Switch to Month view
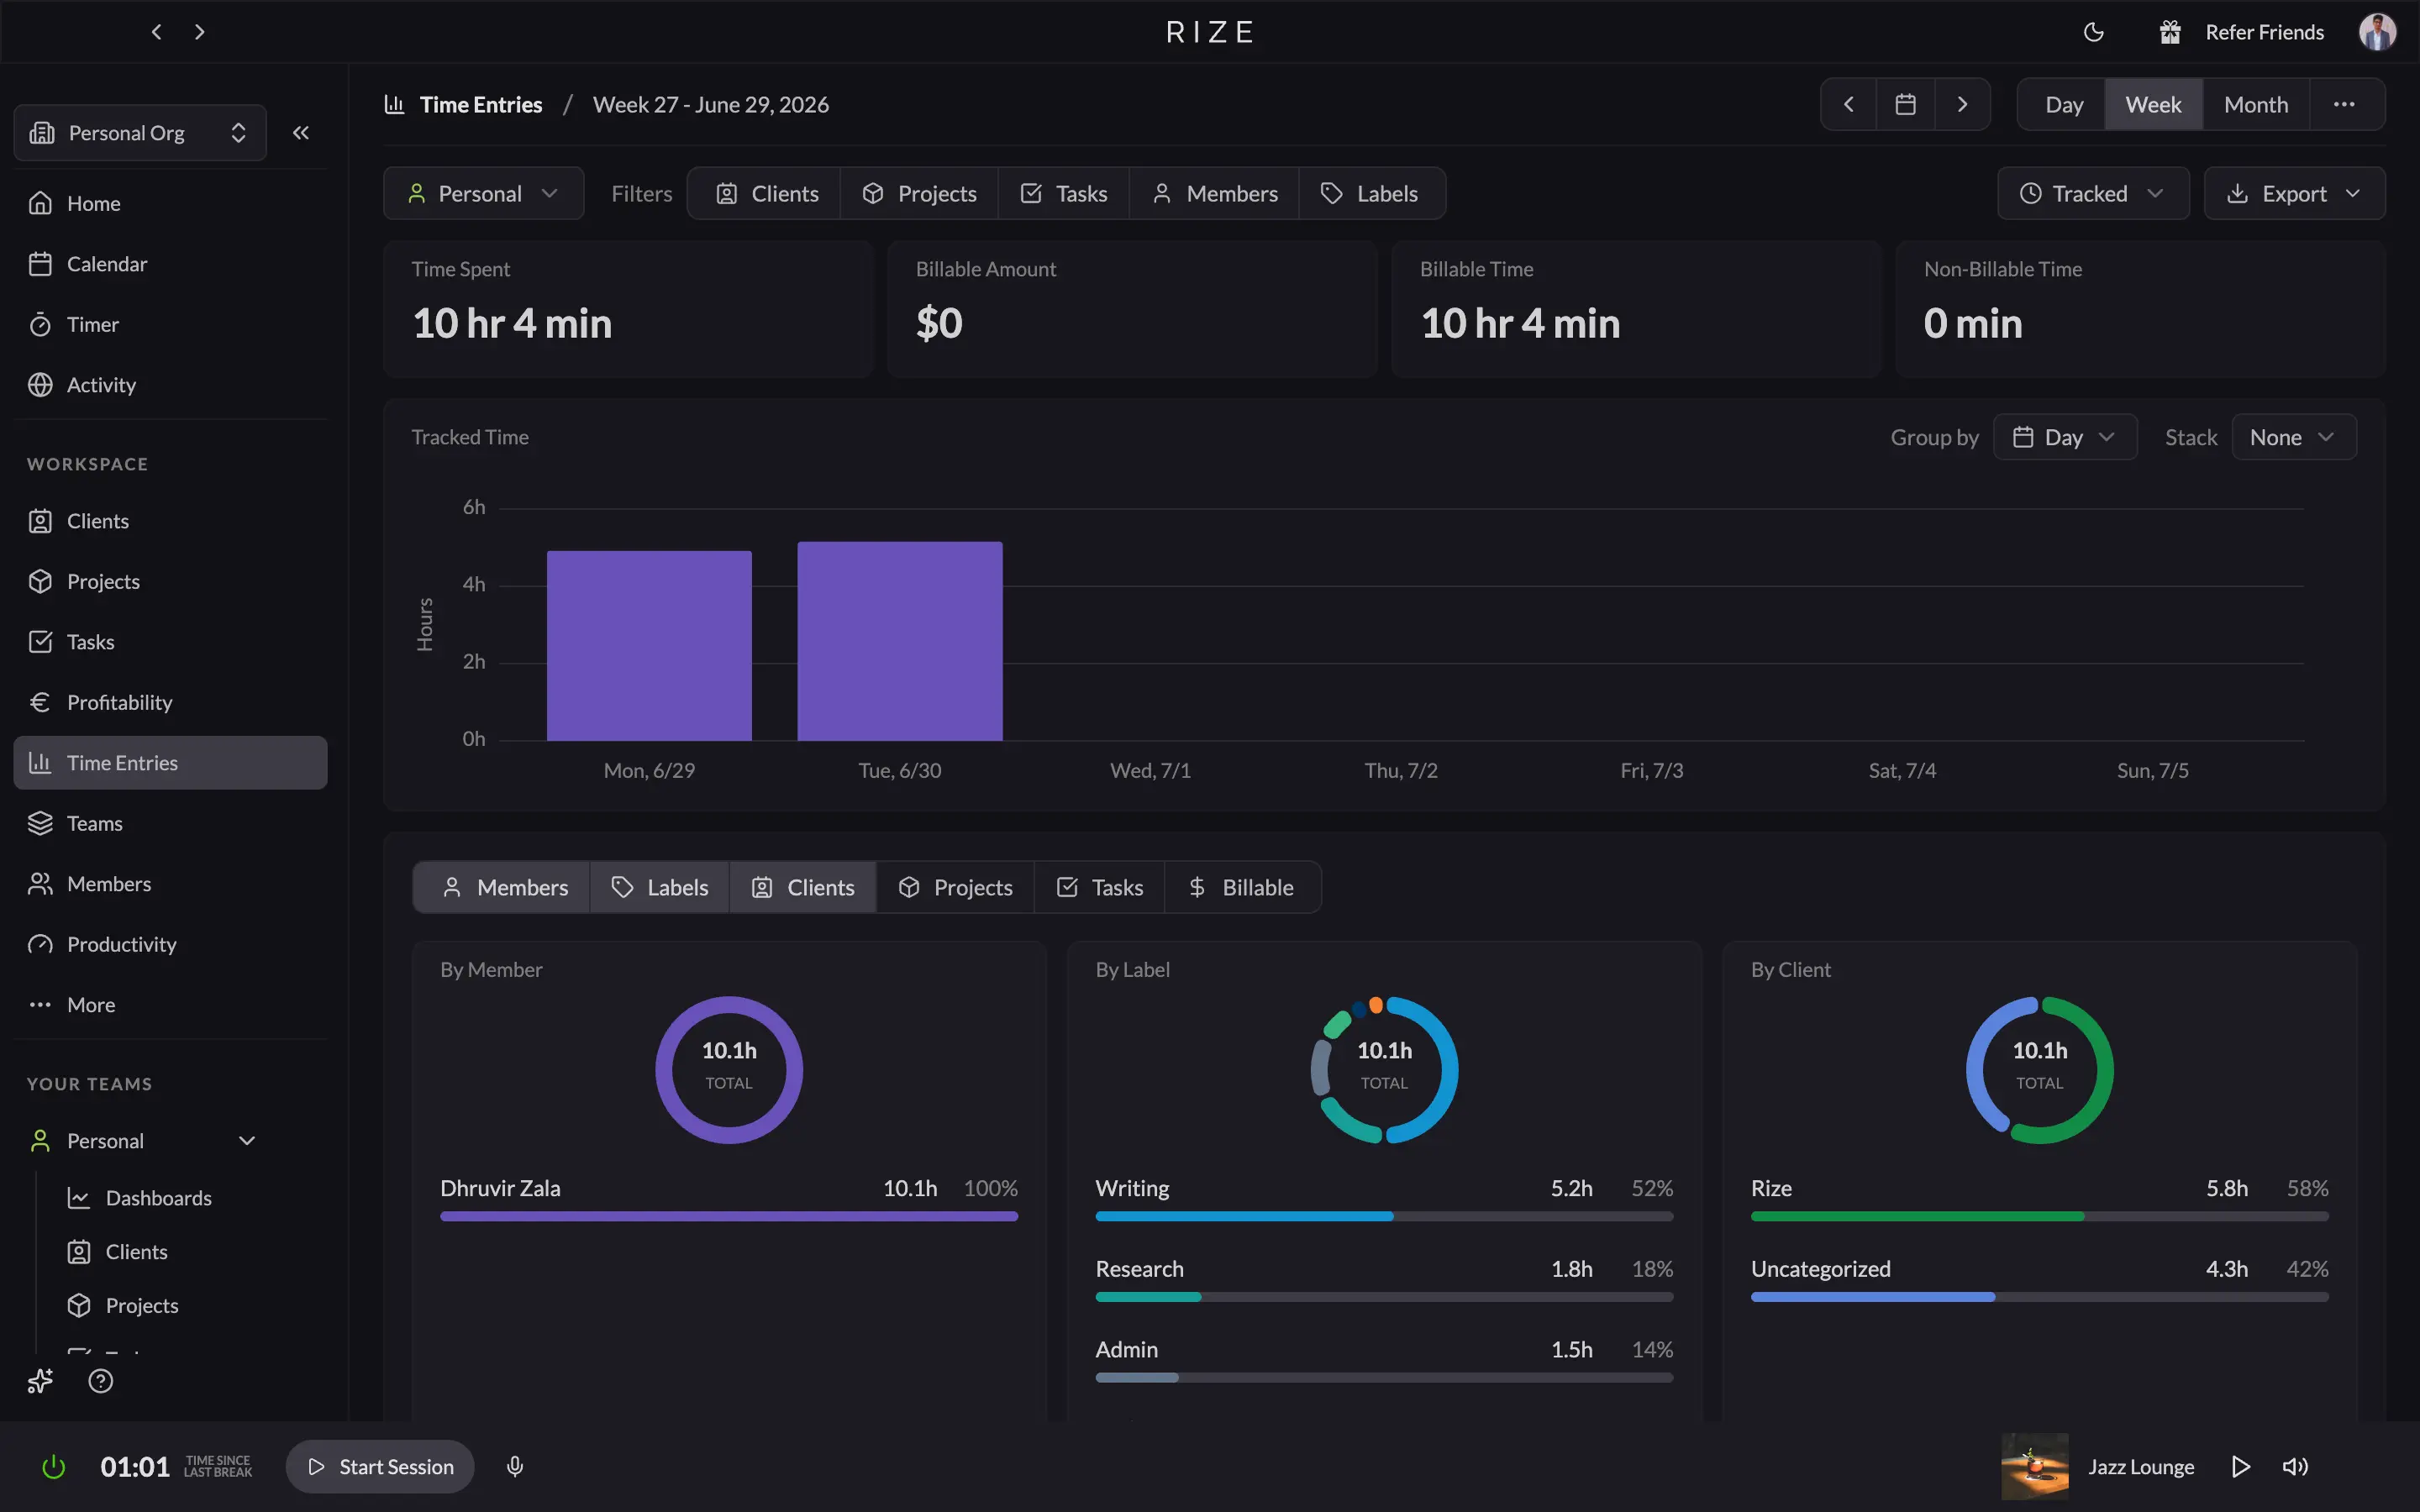Screen dimensions: 2420x1512 tap(2256, 104)
